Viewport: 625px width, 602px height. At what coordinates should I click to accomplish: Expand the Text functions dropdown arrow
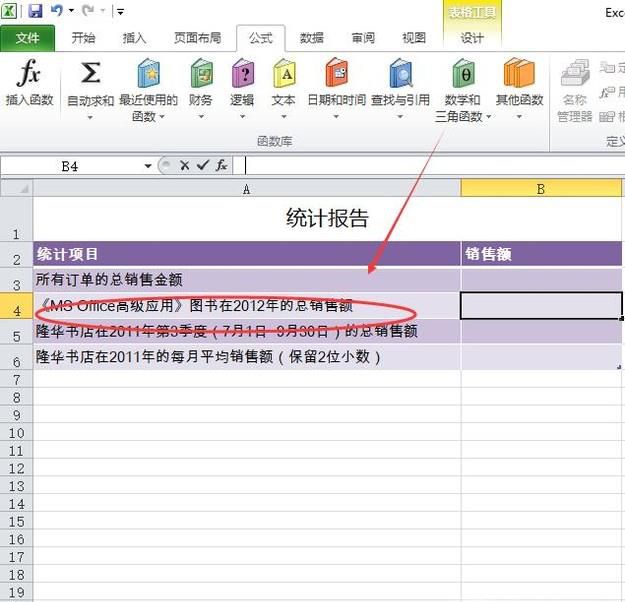tap(284, 117)
